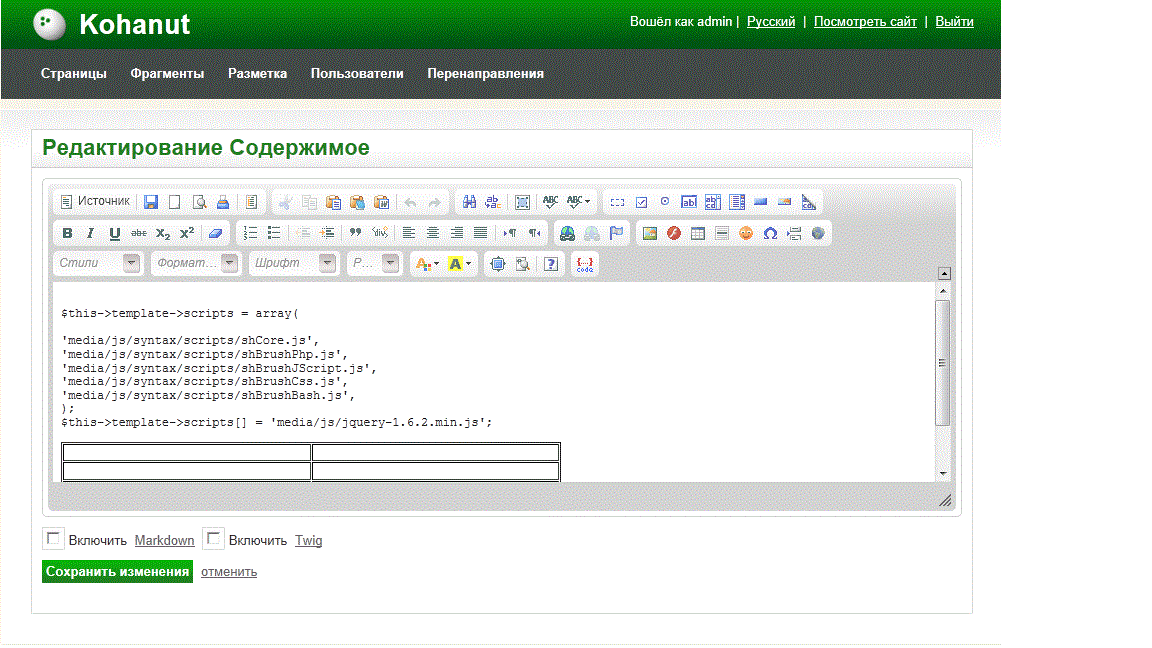Enable the Twig checkbox

213,539
